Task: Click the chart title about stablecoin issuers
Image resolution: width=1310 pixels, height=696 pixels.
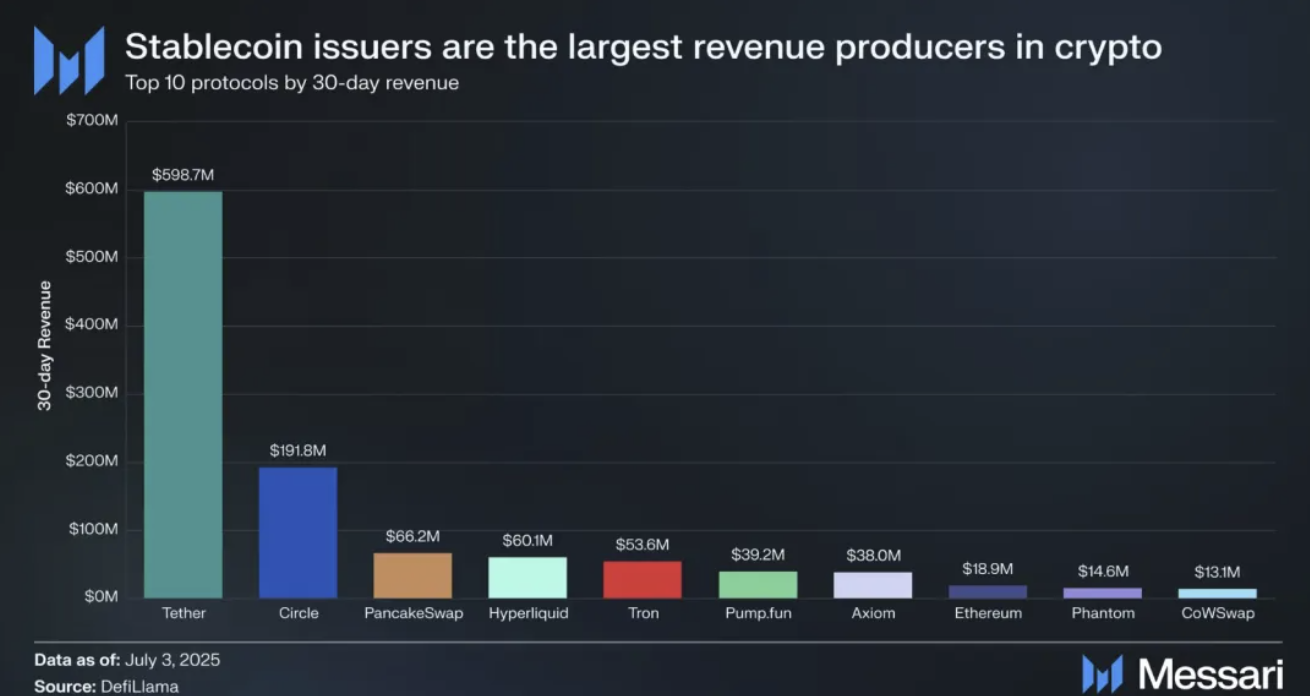Action: click(x=642, y=47)
